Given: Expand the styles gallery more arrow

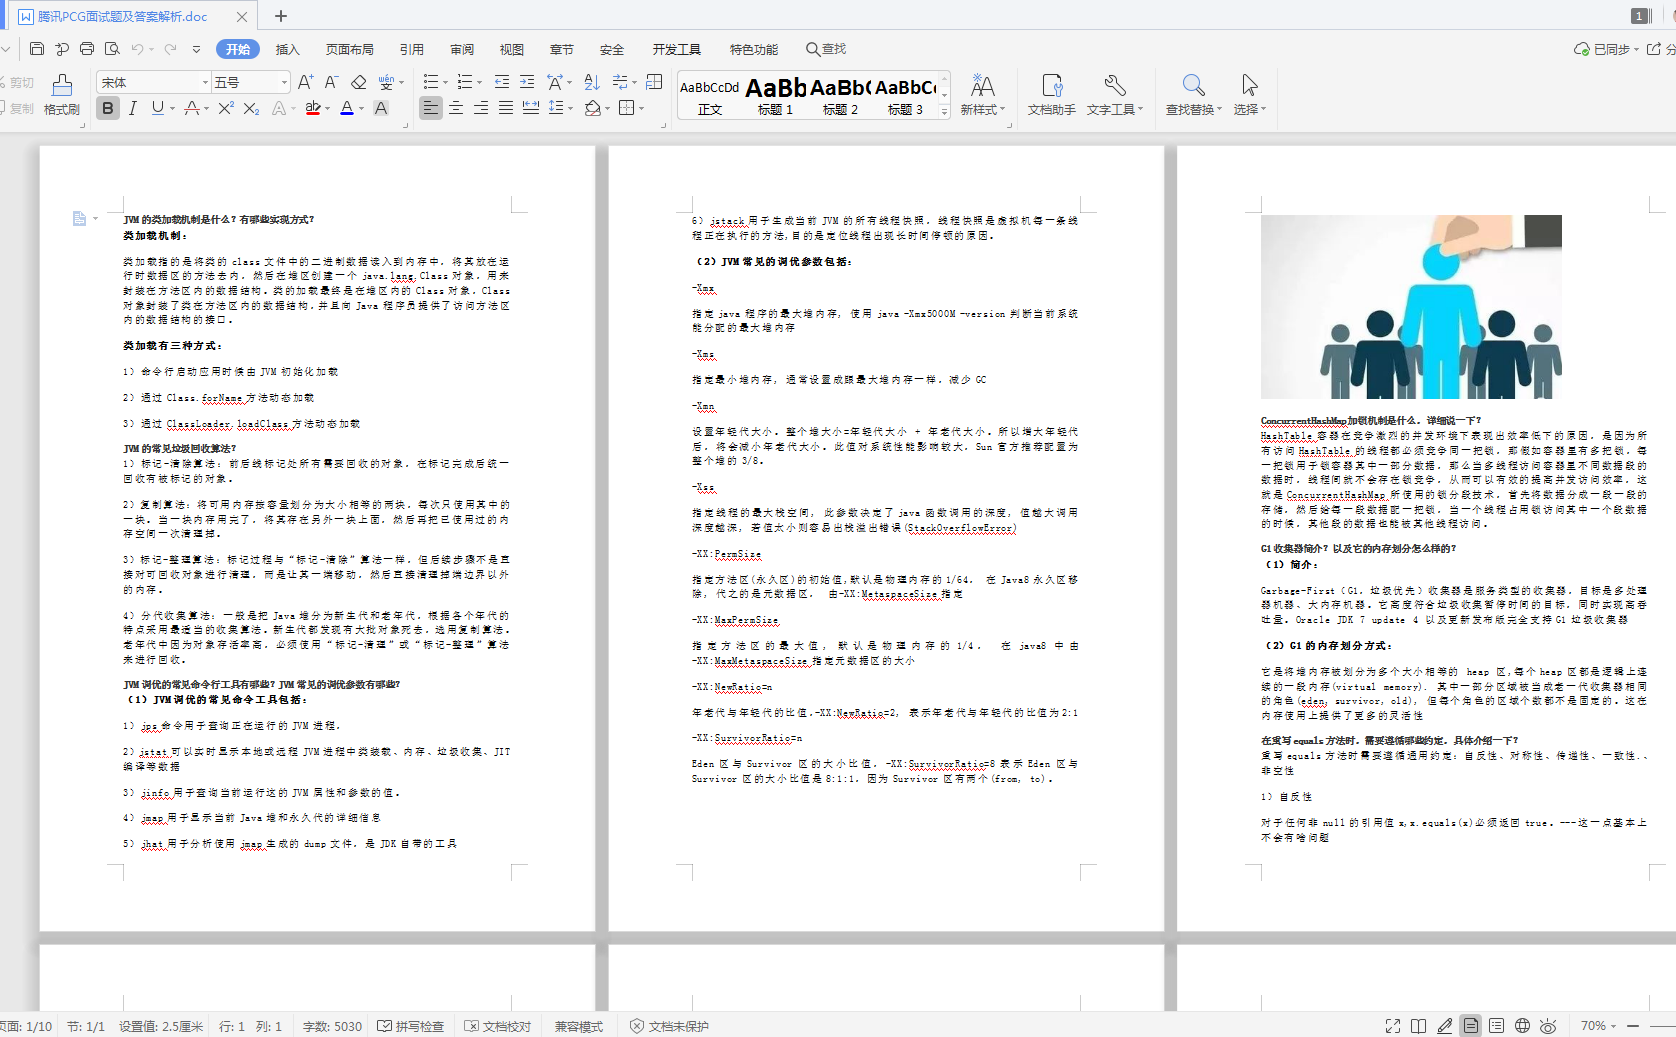Looking at the screenshot, I should [x=944, y=112].
